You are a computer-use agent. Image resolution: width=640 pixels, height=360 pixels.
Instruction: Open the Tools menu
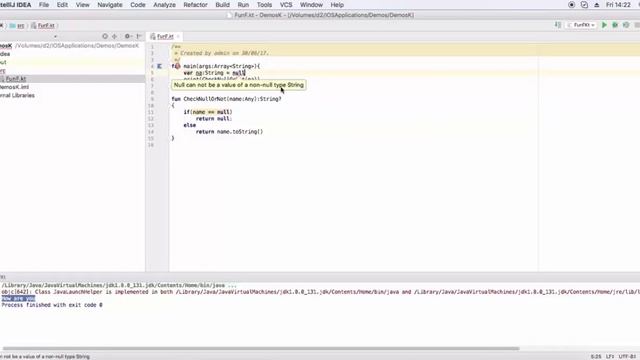(264, 5)
